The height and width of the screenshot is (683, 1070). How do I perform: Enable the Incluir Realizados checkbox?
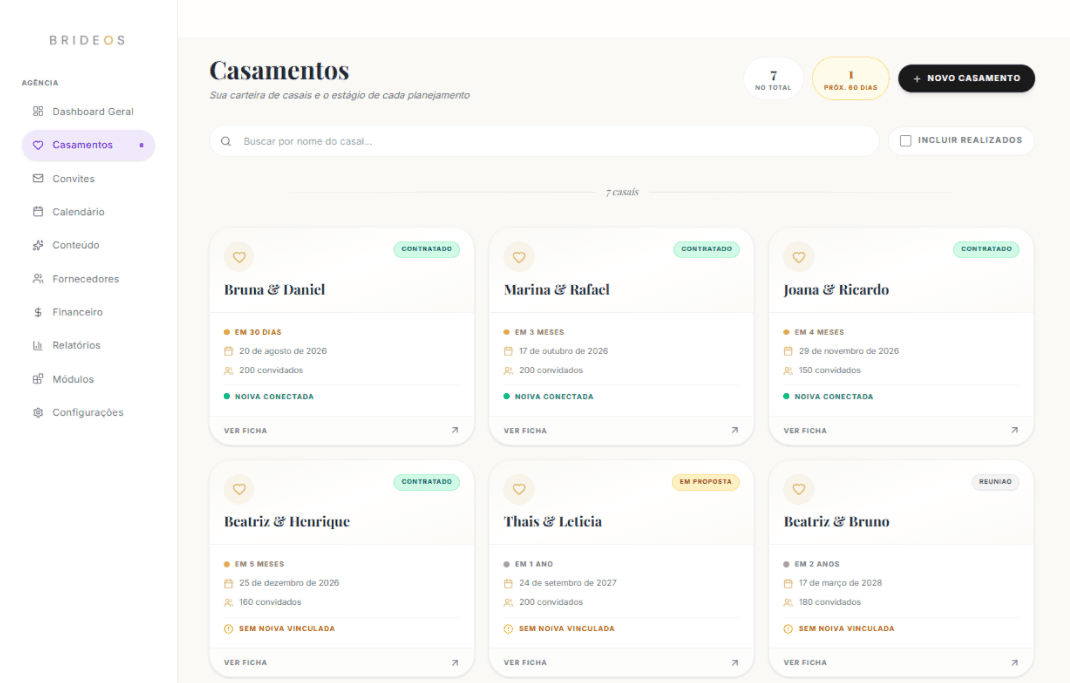[906, 141]
